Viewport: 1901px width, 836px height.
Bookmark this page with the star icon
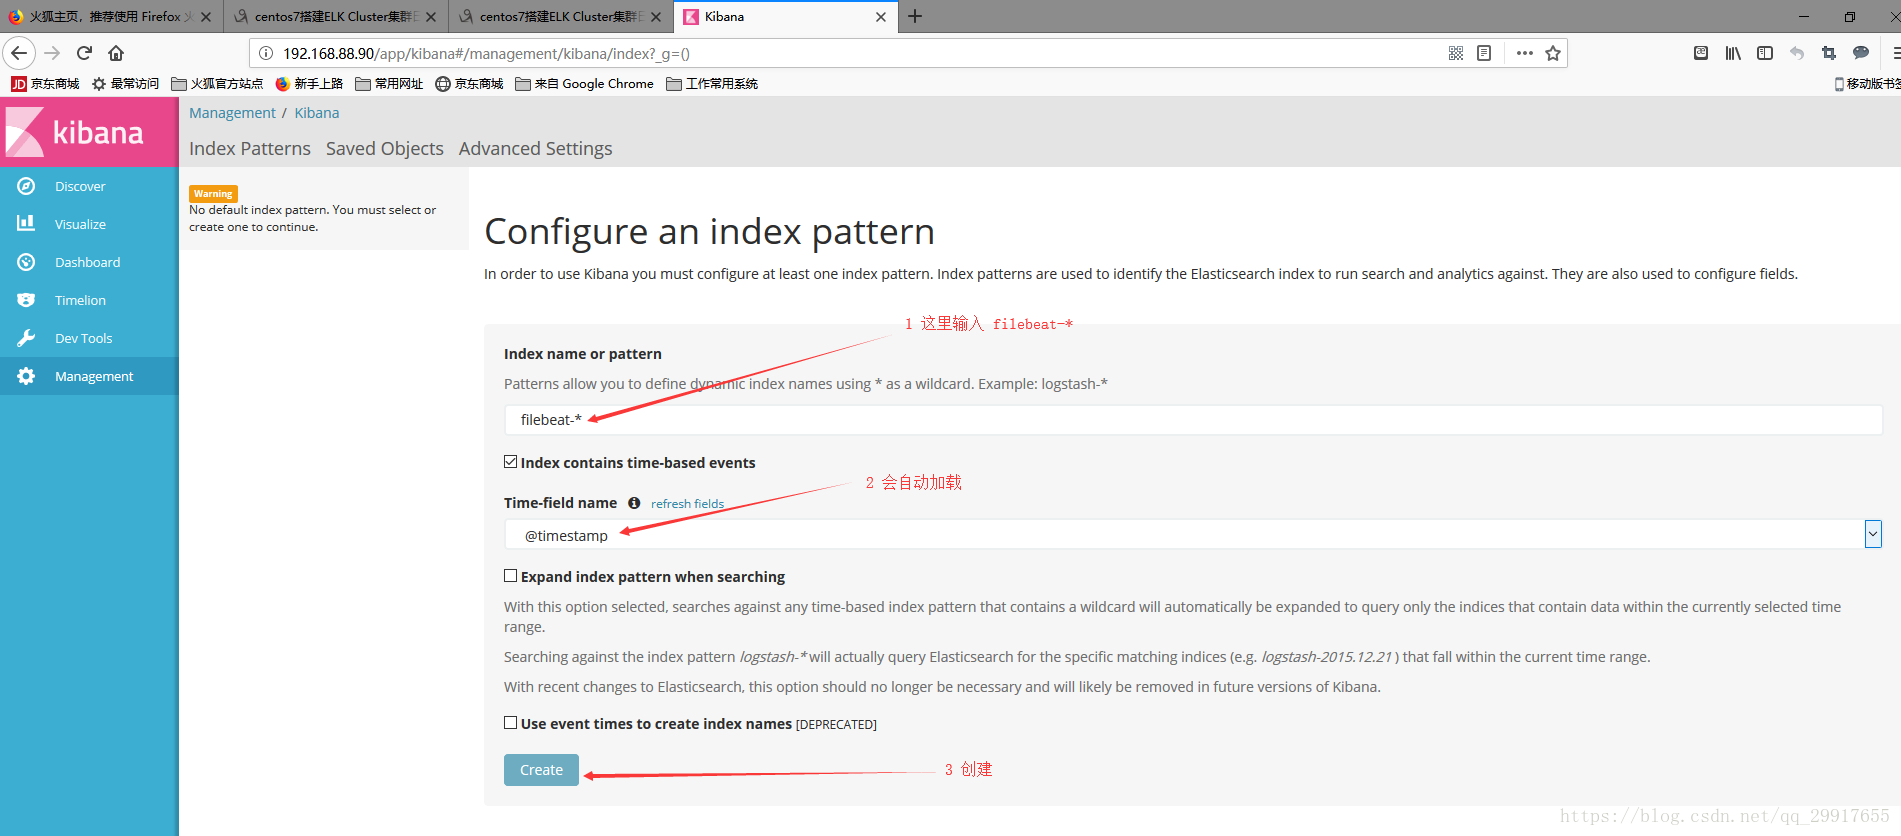point(1553,53)
